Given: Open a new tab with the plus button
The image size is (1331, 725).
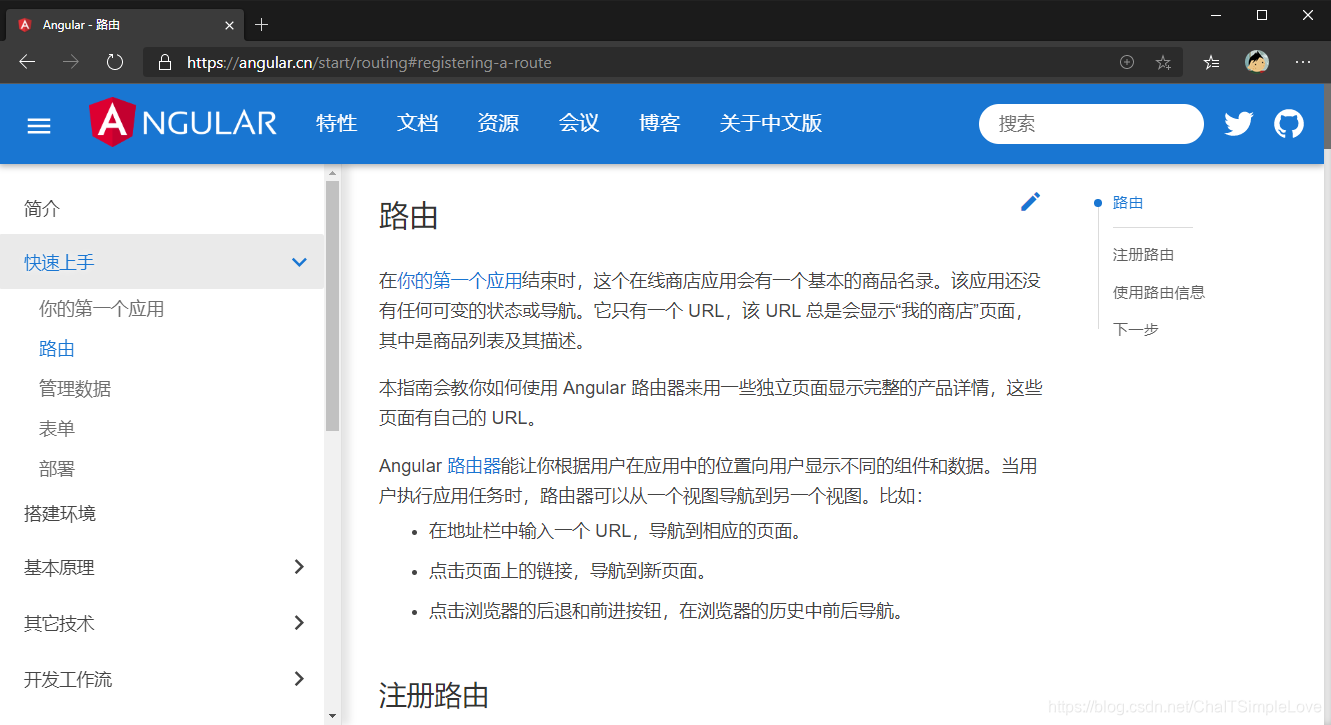Looking at the screenshot, I should tap(262, 24).
